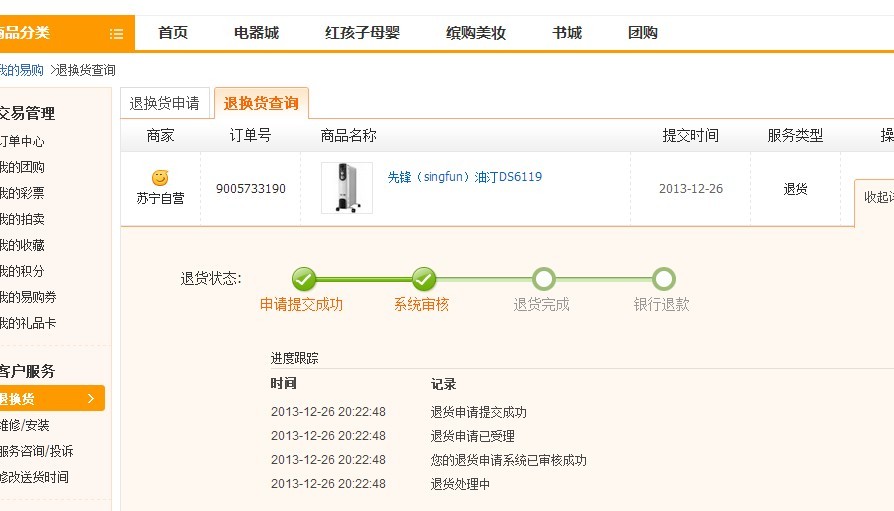The image size is (894, 511).
Task: Open 我的积分 in sidebar
Action: click(x=22, y=271)
